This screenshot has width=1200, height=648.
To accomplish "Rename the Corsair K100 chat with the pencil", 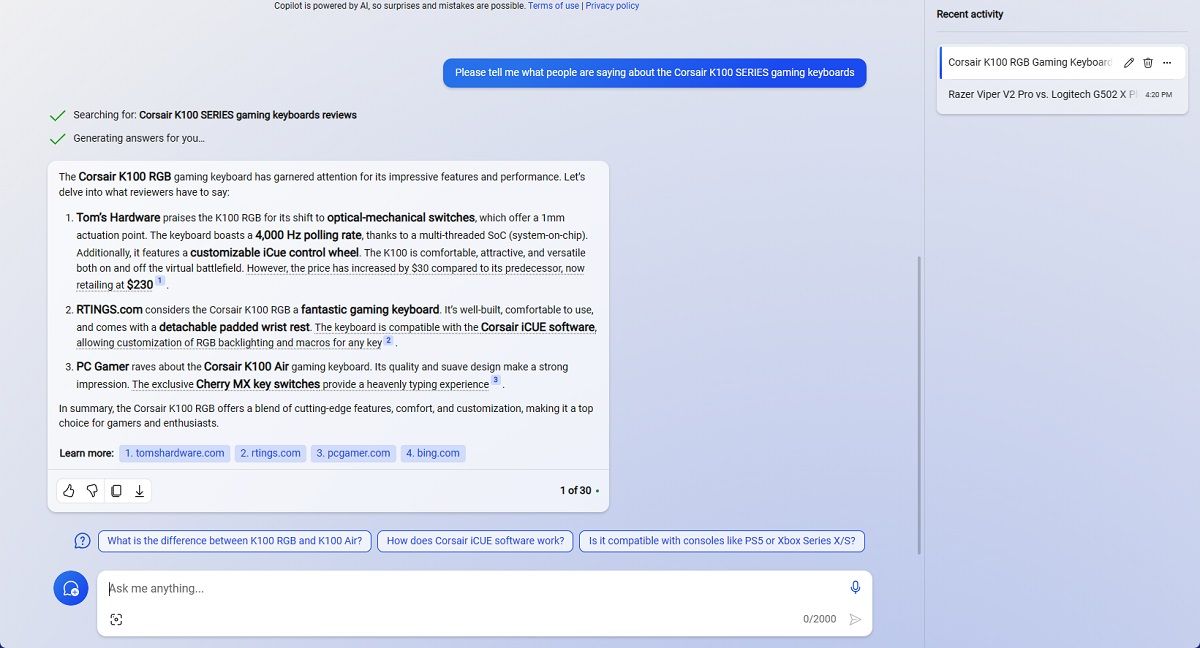I will tap(1128, 62).
